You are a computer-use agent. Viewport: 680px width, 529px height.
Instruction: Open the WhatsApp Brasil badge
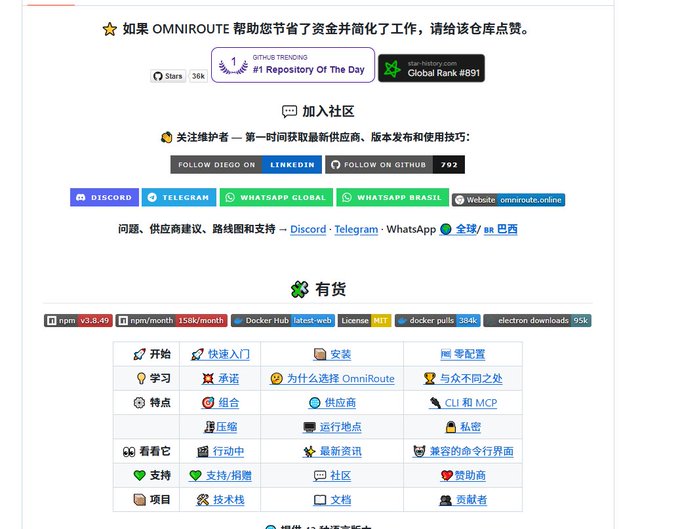click(x=392, y=197)
